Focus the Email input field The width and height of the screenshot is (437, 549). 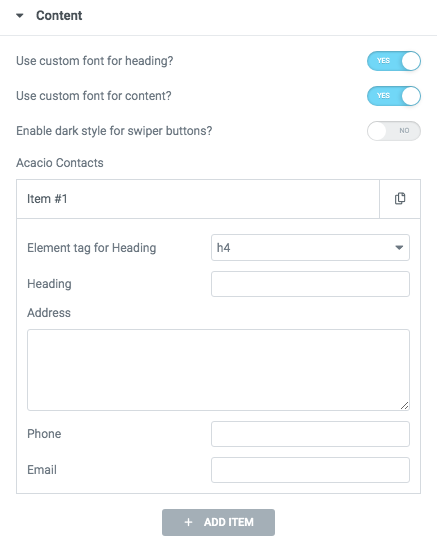[x=310, y=470]
